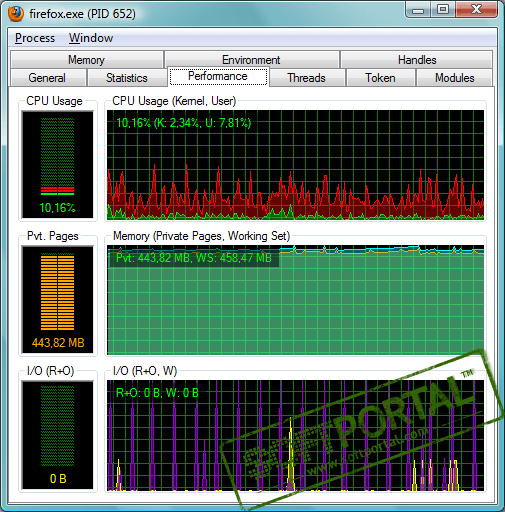Maximize the firefox.exe properties window
Image resolution: width=505 pixels, height=512 pixels.
[443, 10]
